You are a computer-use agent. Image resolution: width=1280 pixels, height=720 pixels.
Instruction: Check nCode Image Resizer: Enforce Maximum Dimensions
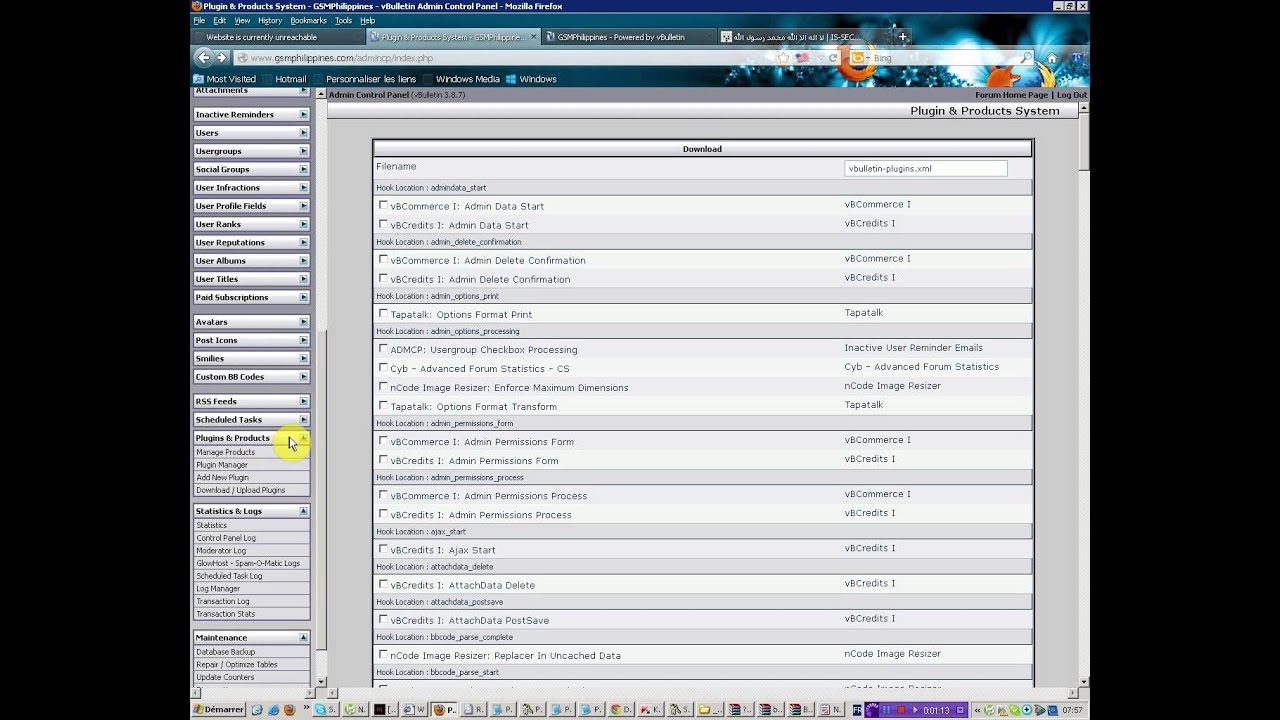(x=383, y=386)
